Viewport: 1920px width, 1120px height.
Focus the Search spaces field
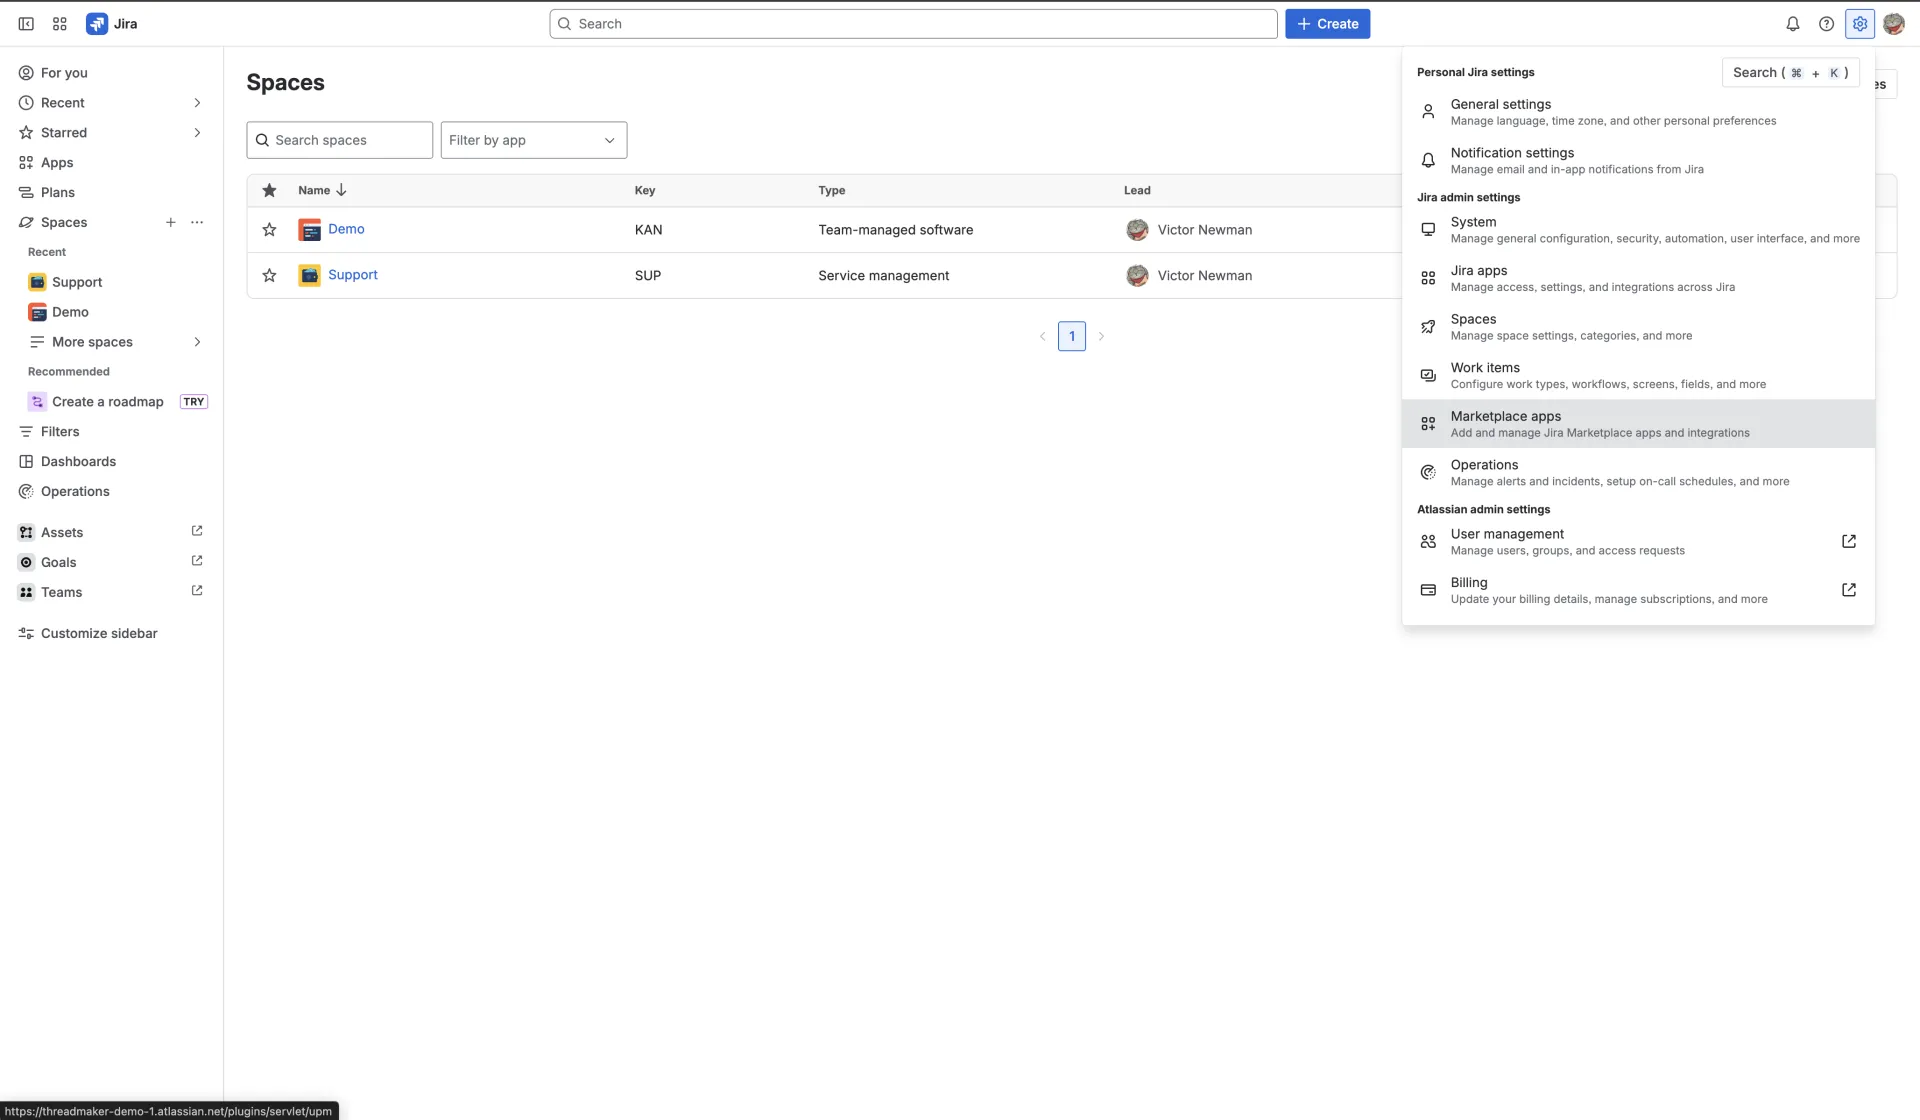[x=340, y=140]
